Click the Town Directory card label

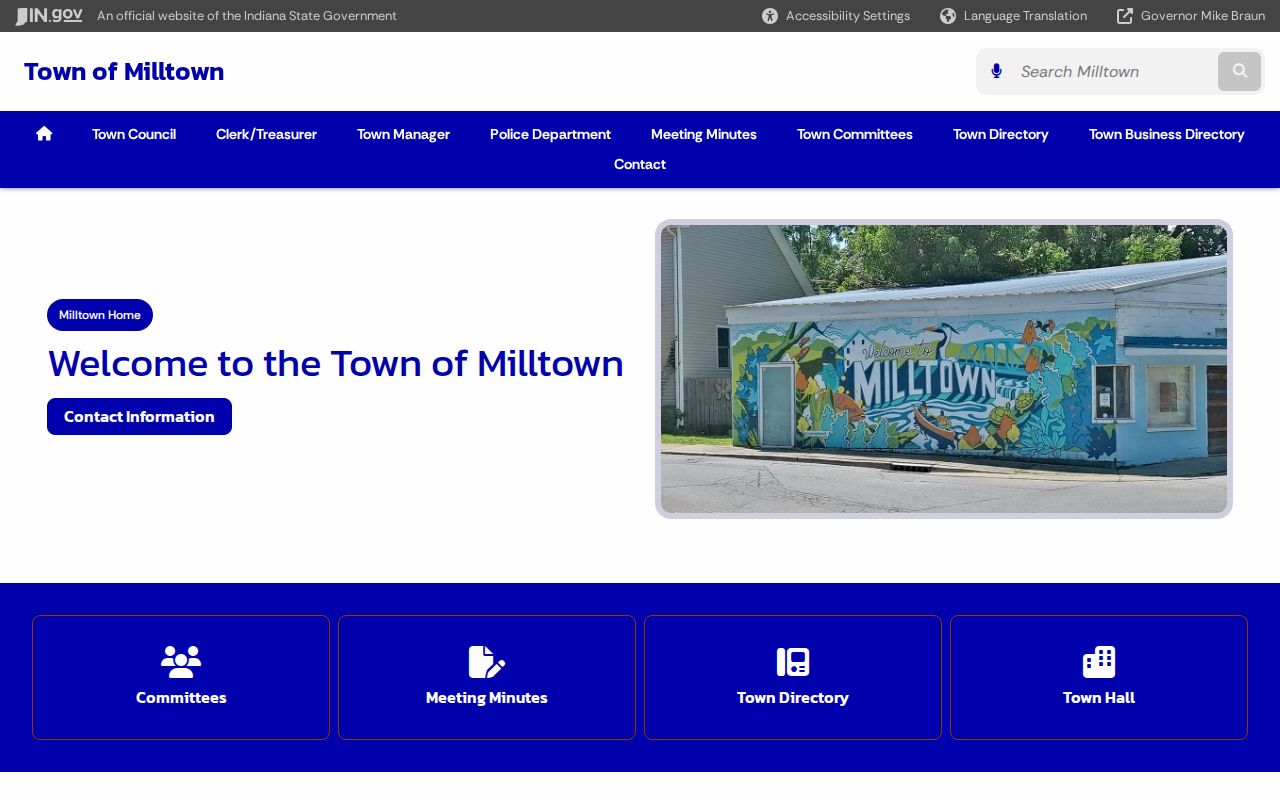click(x=793, y=698)
